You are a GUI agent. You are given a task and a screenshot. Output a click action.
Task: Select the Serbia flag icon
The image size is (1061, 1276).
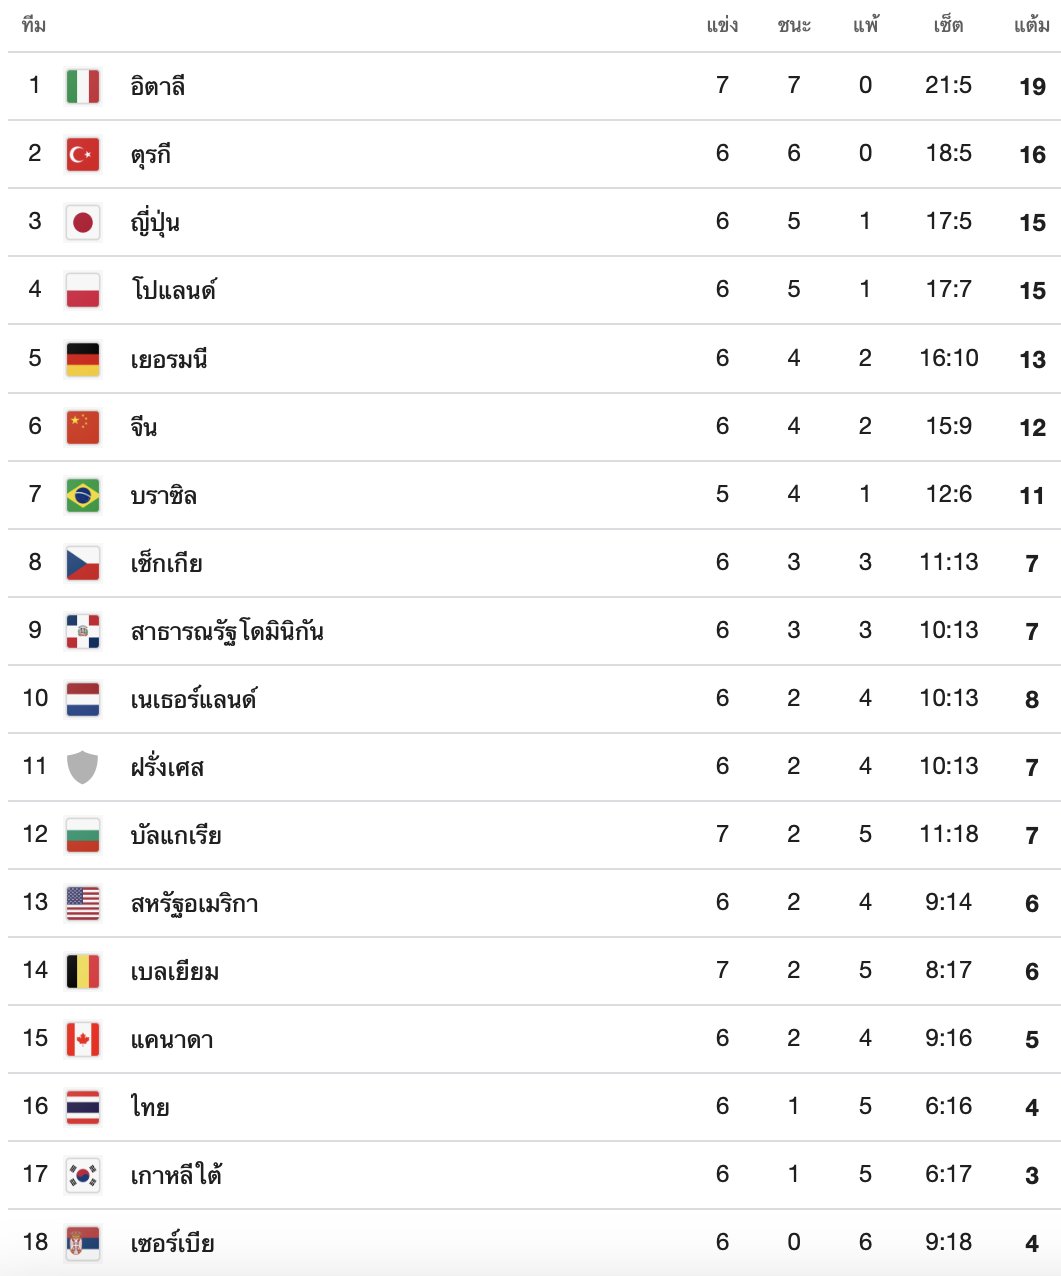point(83,1243)
